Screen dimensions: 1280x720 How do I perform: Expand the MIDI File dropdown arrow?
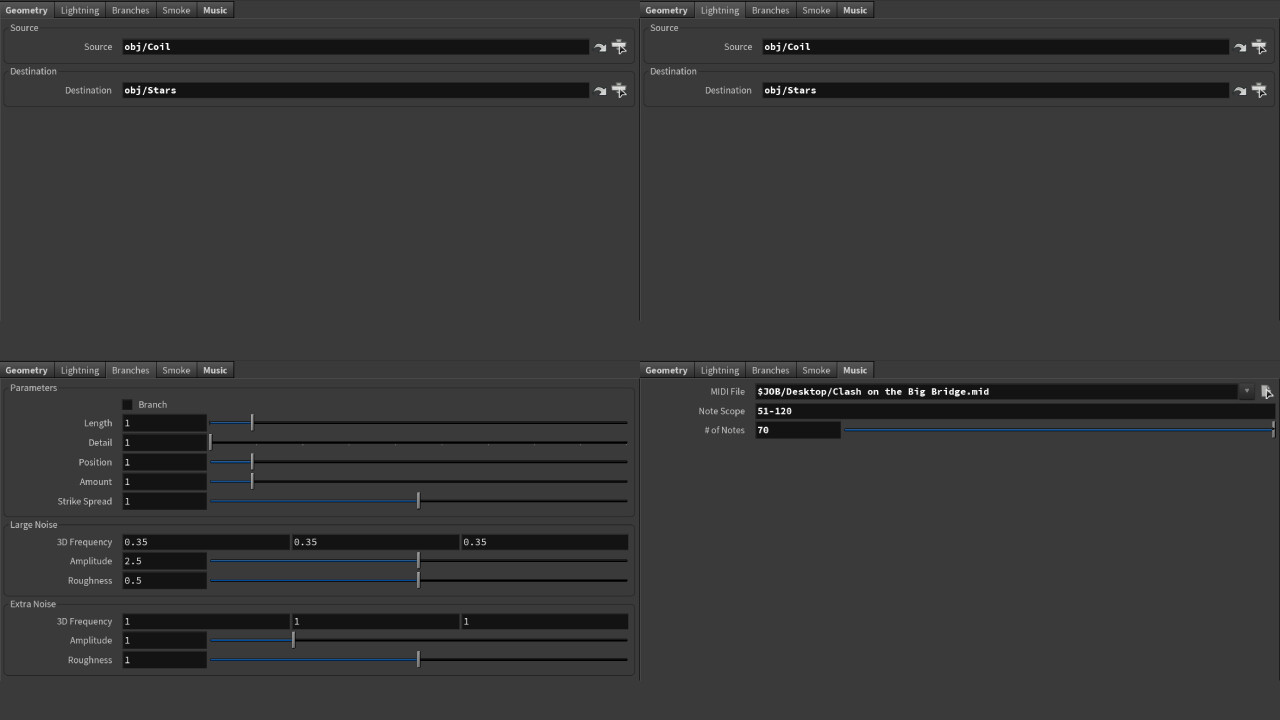coord(1247,392)
